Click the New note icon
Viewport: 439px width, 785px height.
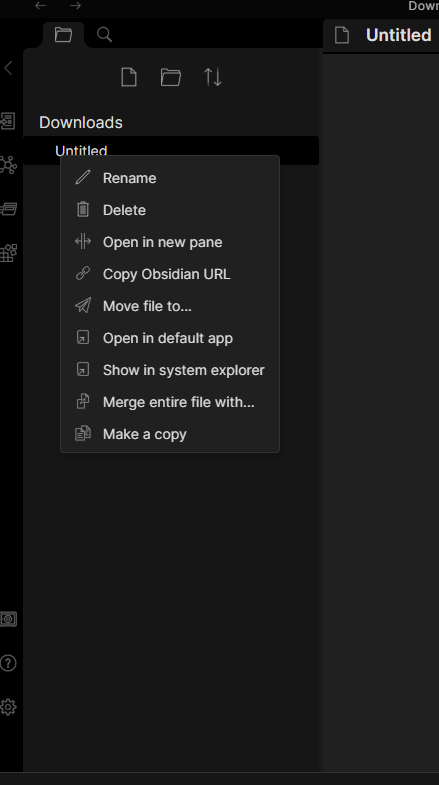click(x=129, y=78)
